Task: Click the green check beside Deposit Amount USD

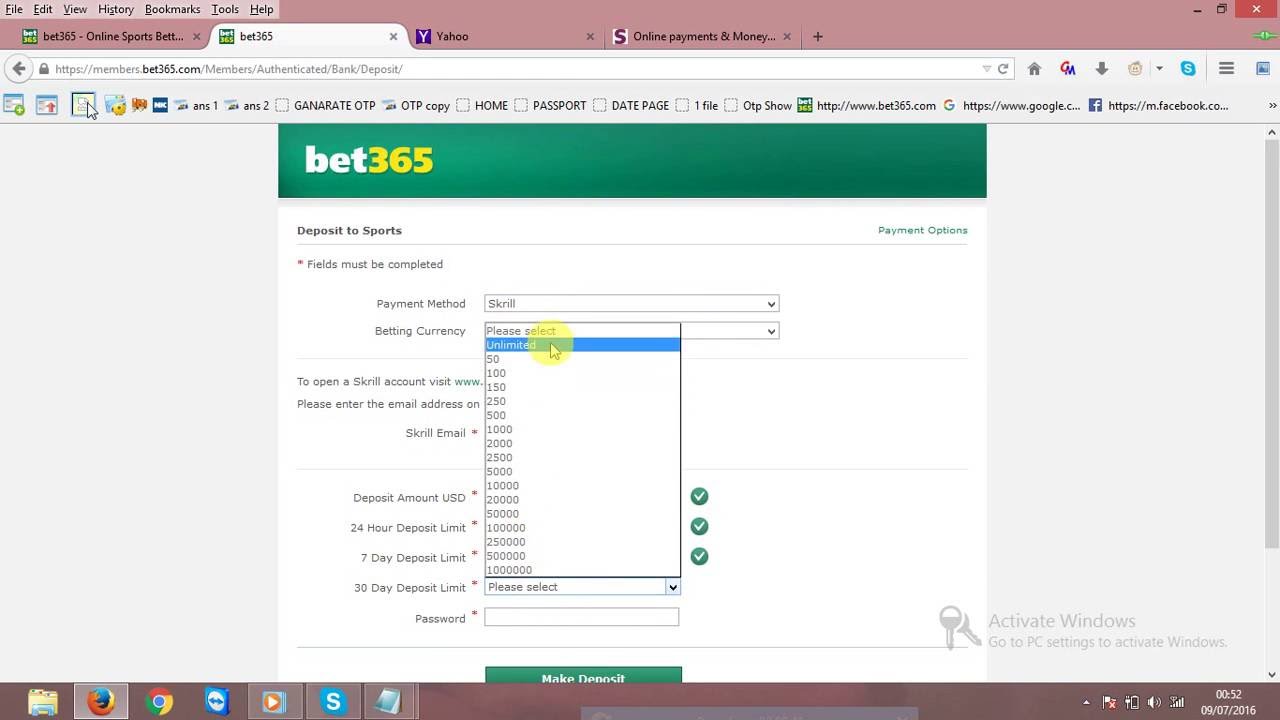Action: coord(699,496)
